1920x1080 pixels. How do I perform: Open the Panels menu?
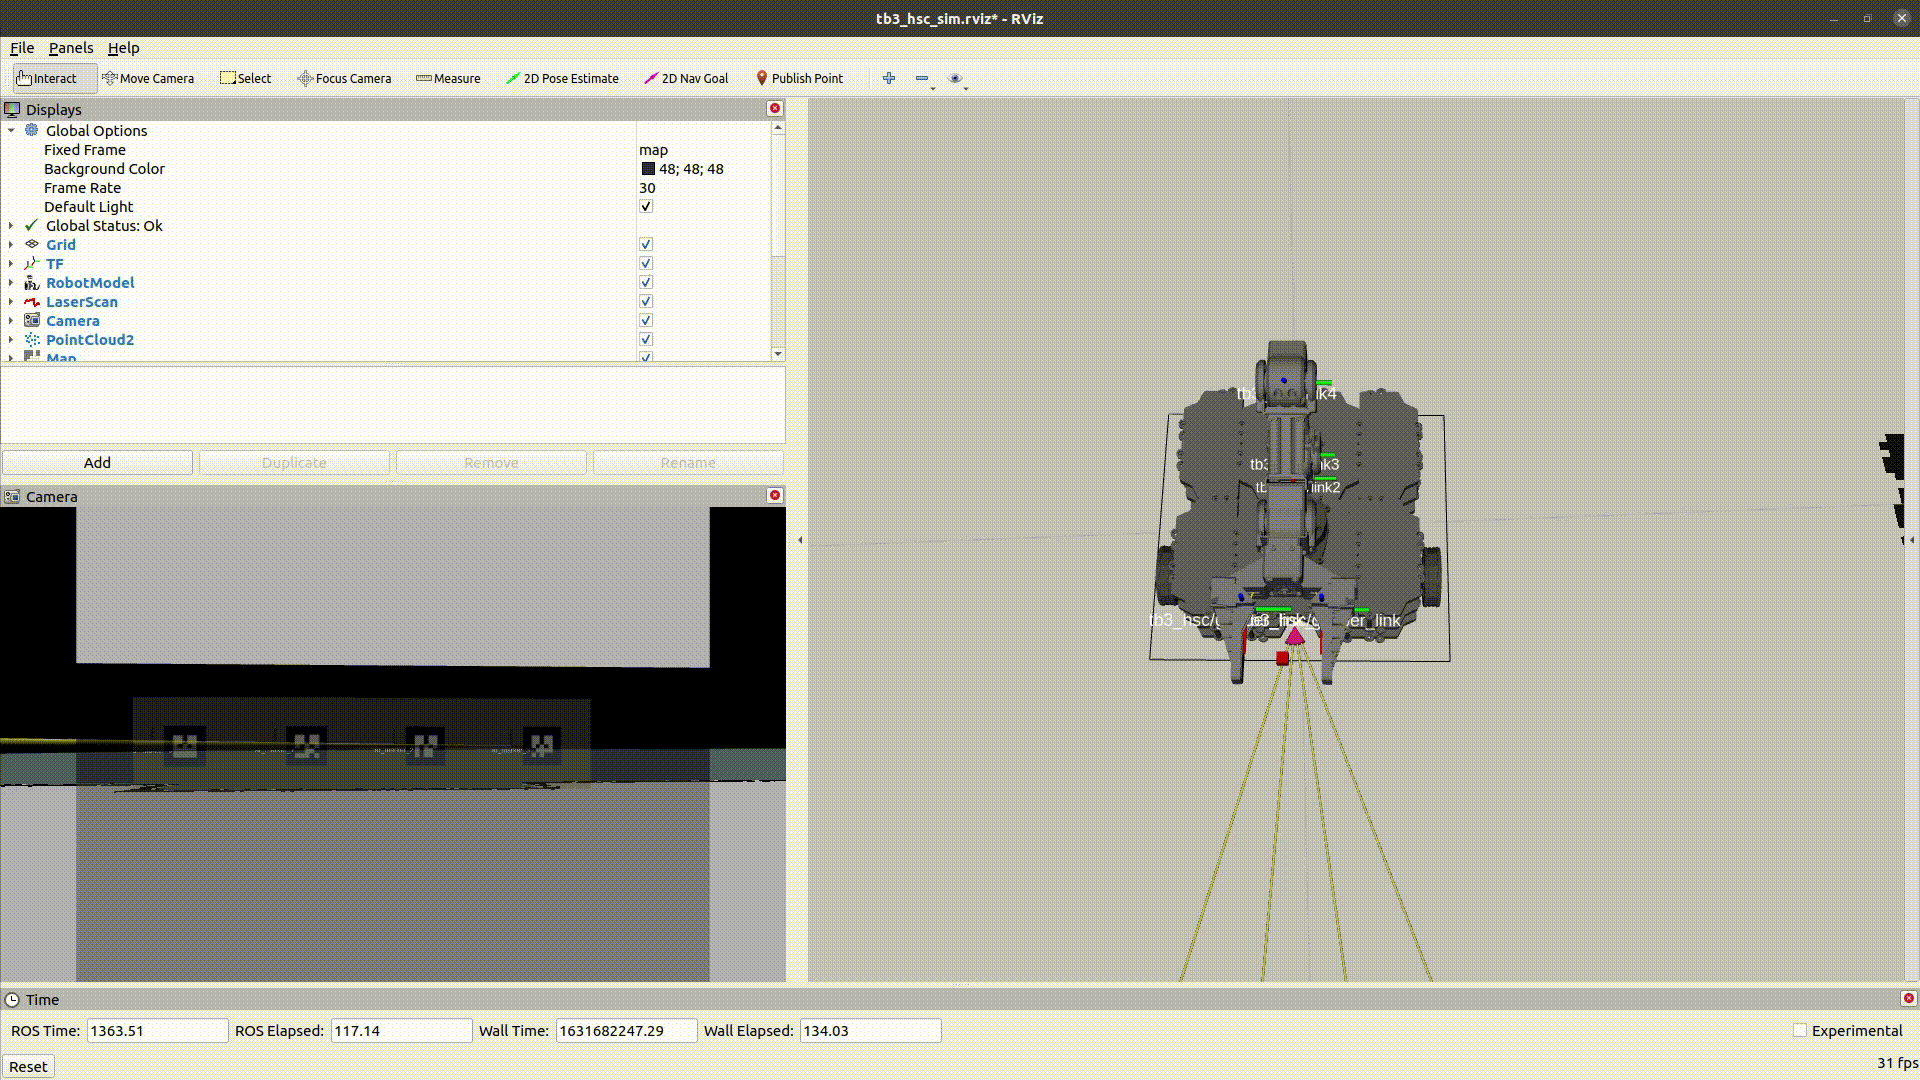click(x=70, y=48)
